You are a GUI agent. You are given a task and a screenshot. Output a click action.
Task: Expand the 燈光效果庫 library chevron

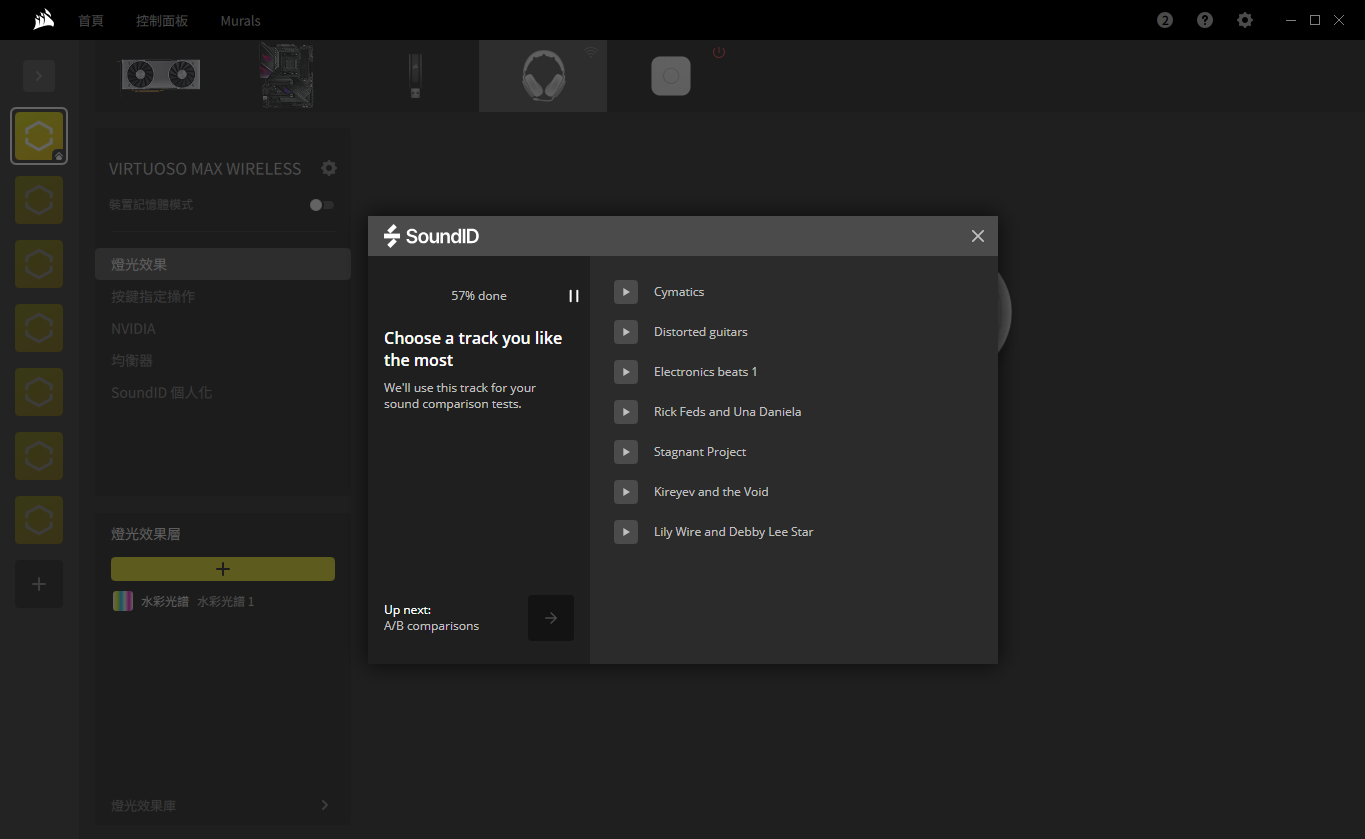(x=325, y=805)
